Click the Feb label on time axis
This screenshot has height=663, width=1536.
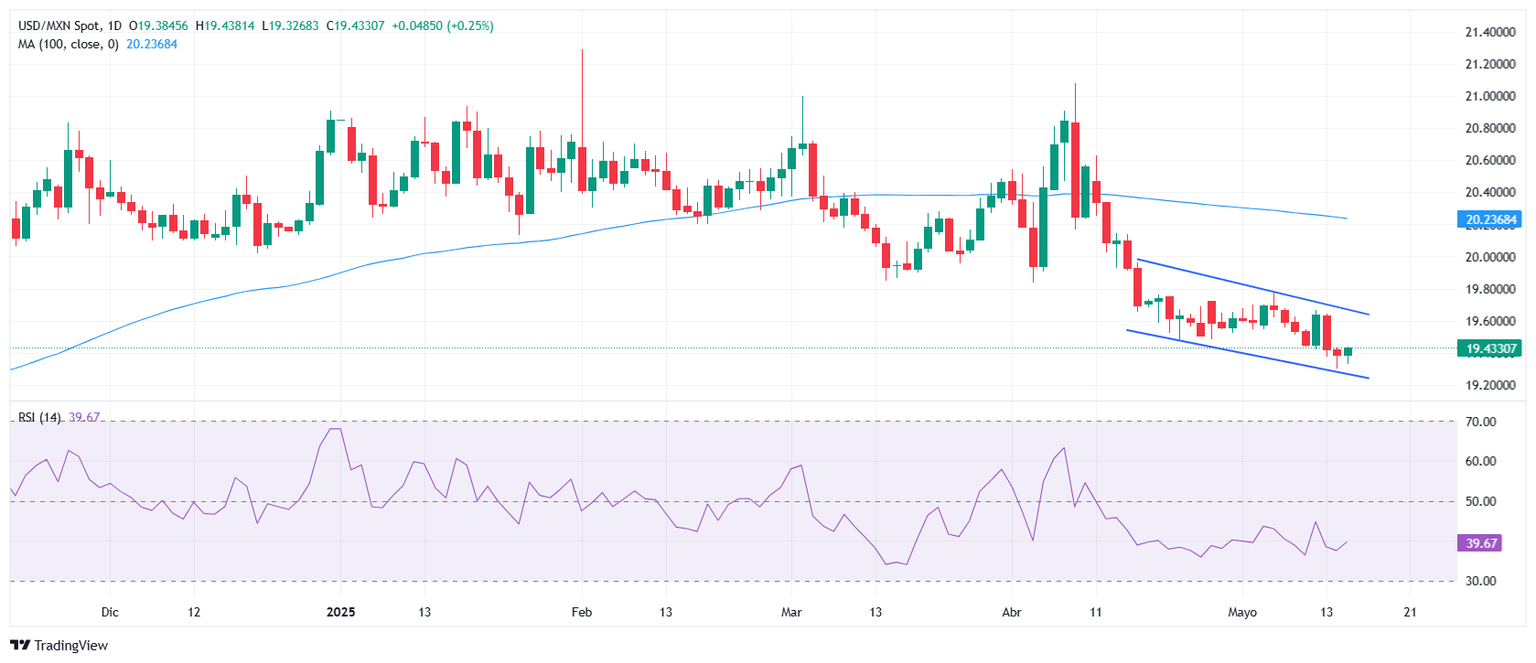pyautogui.click(x=581, y=611)
